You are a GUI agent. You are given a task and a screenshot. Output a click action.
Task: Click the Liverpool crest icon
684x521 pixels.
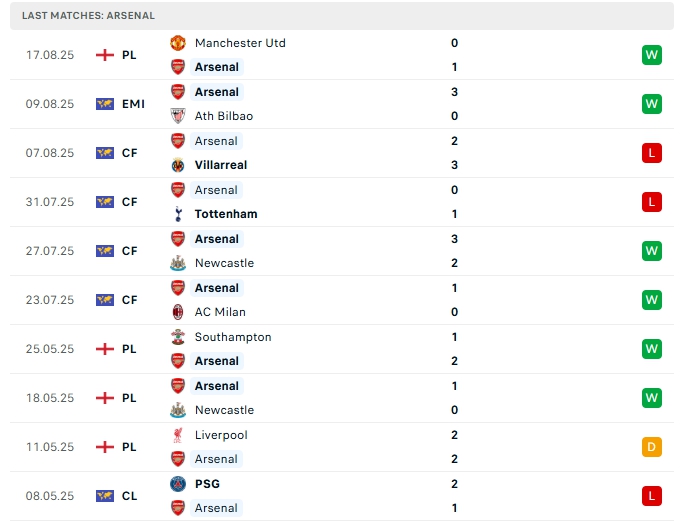coord(178,435)
